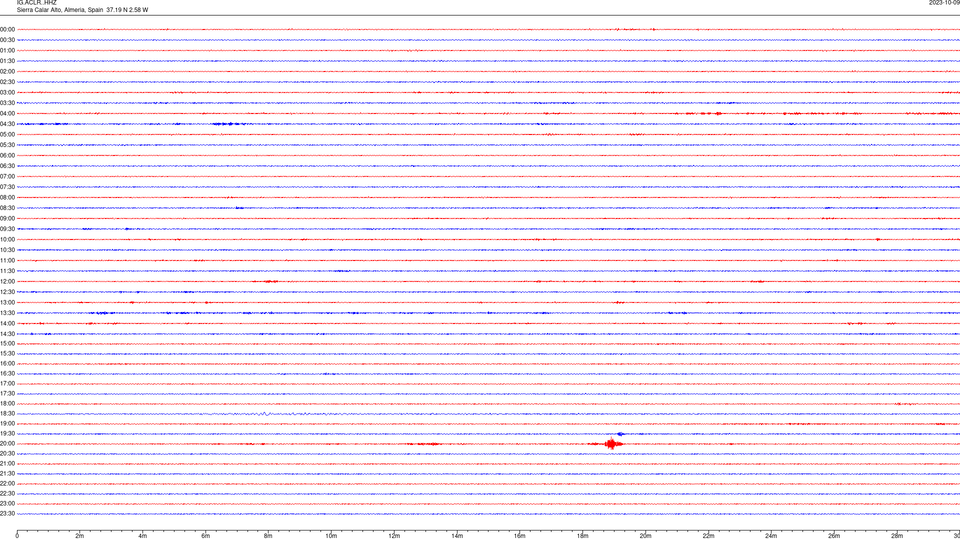960x540 pixels.
Task: Select the 07:00 time row label
Action: (7, 176)
